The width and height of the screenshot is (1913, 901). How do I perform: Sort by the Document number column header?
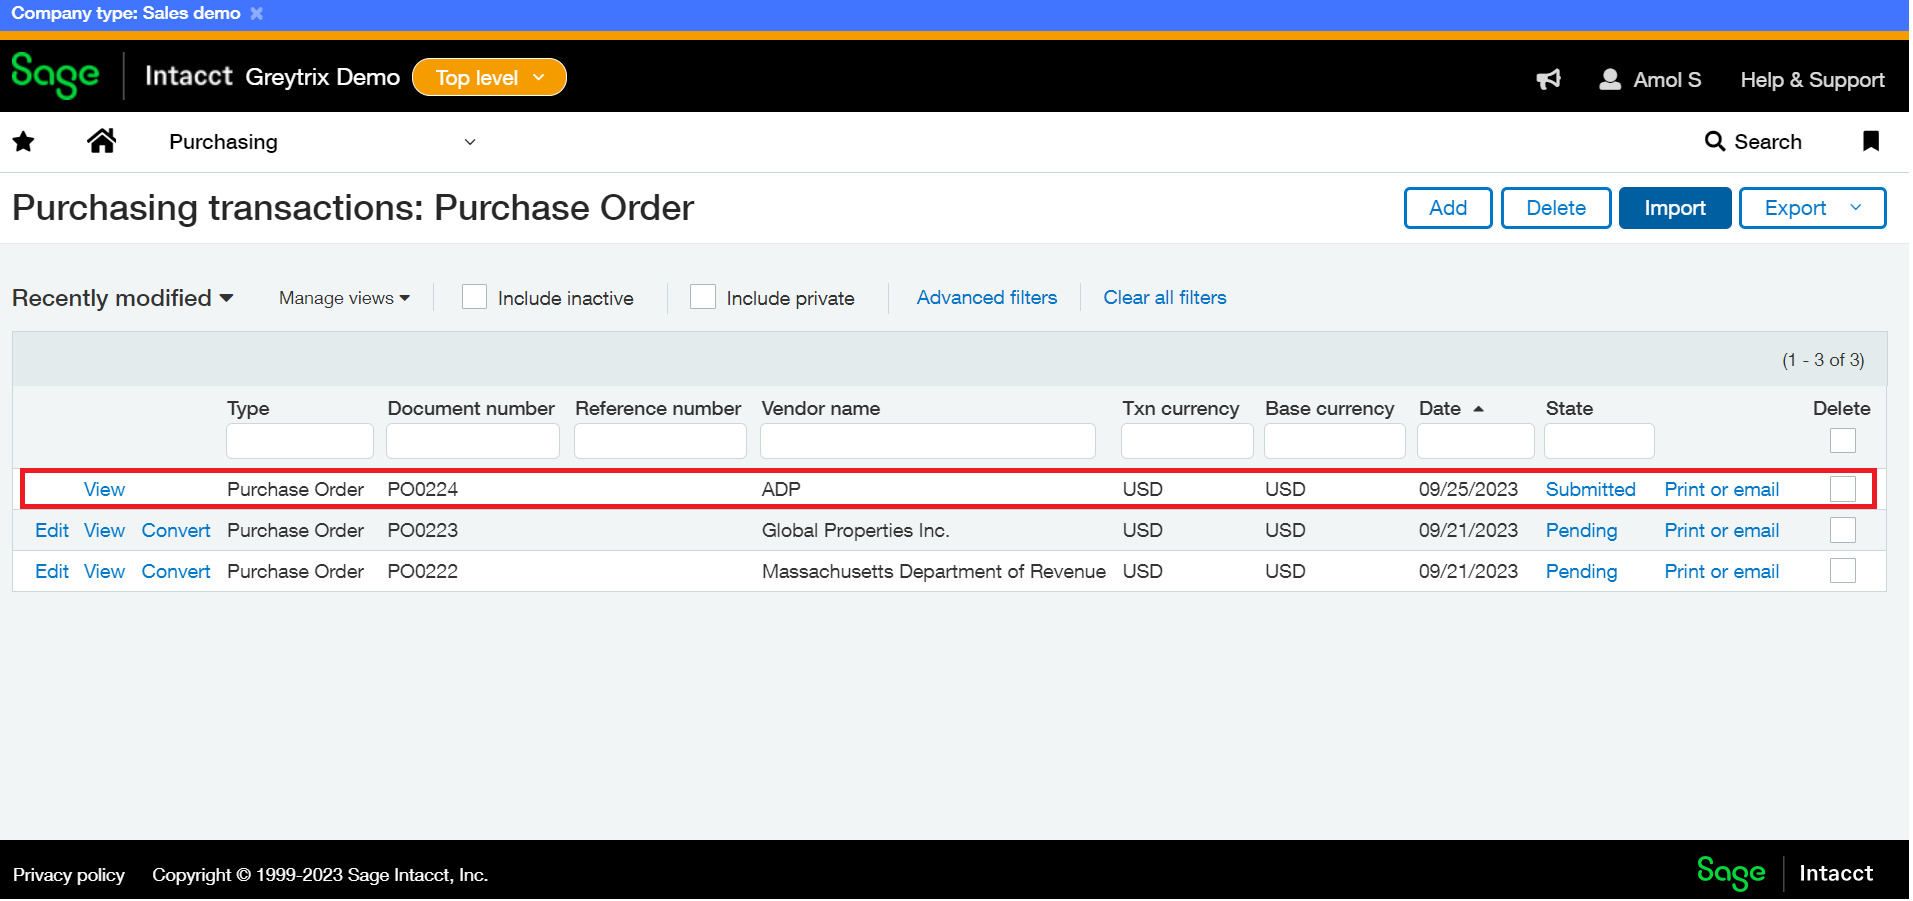tap(471, 408)
